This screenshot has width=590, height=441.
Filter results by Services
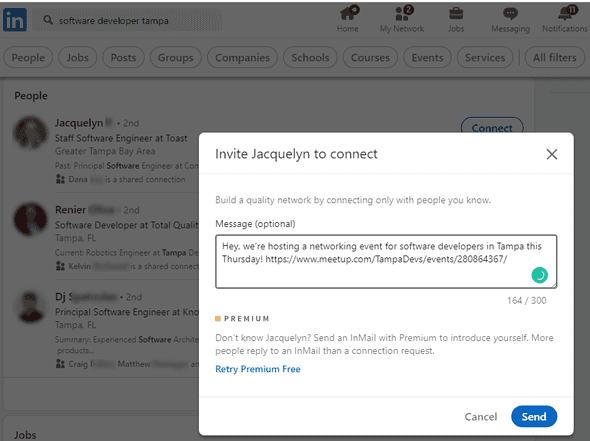tap(485, 58)
